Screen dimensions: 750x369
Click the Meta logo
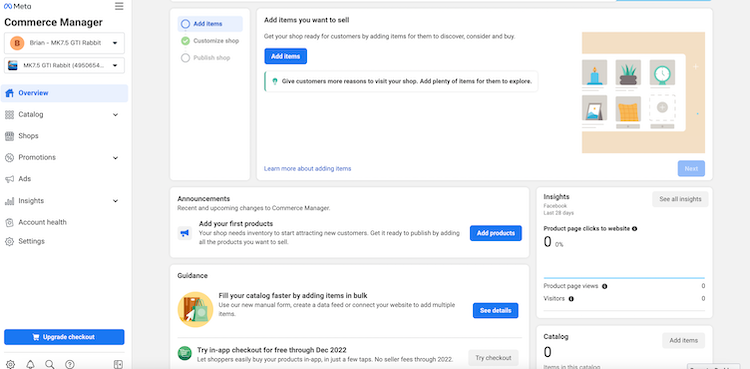click(17, 6)
